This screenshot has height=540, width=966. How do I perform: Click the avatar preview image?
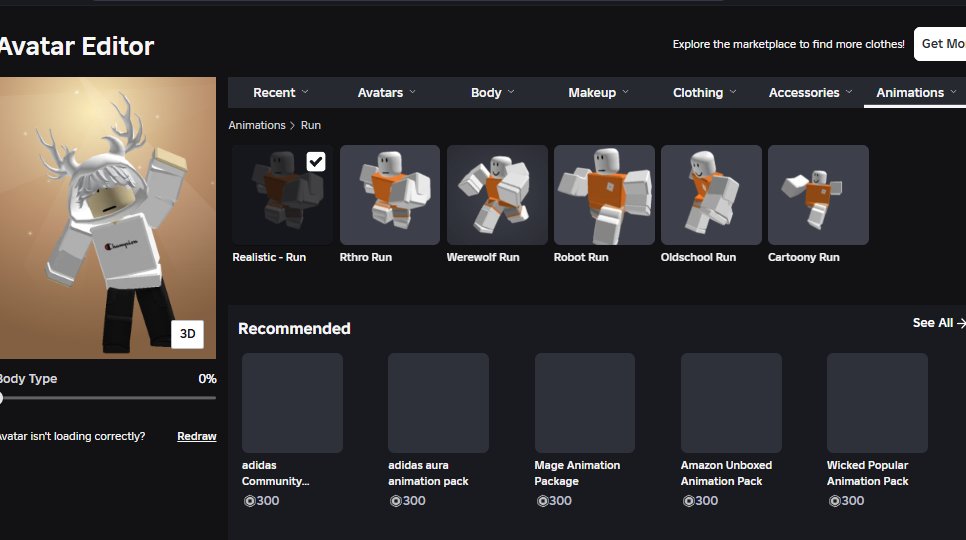[108, 218]
